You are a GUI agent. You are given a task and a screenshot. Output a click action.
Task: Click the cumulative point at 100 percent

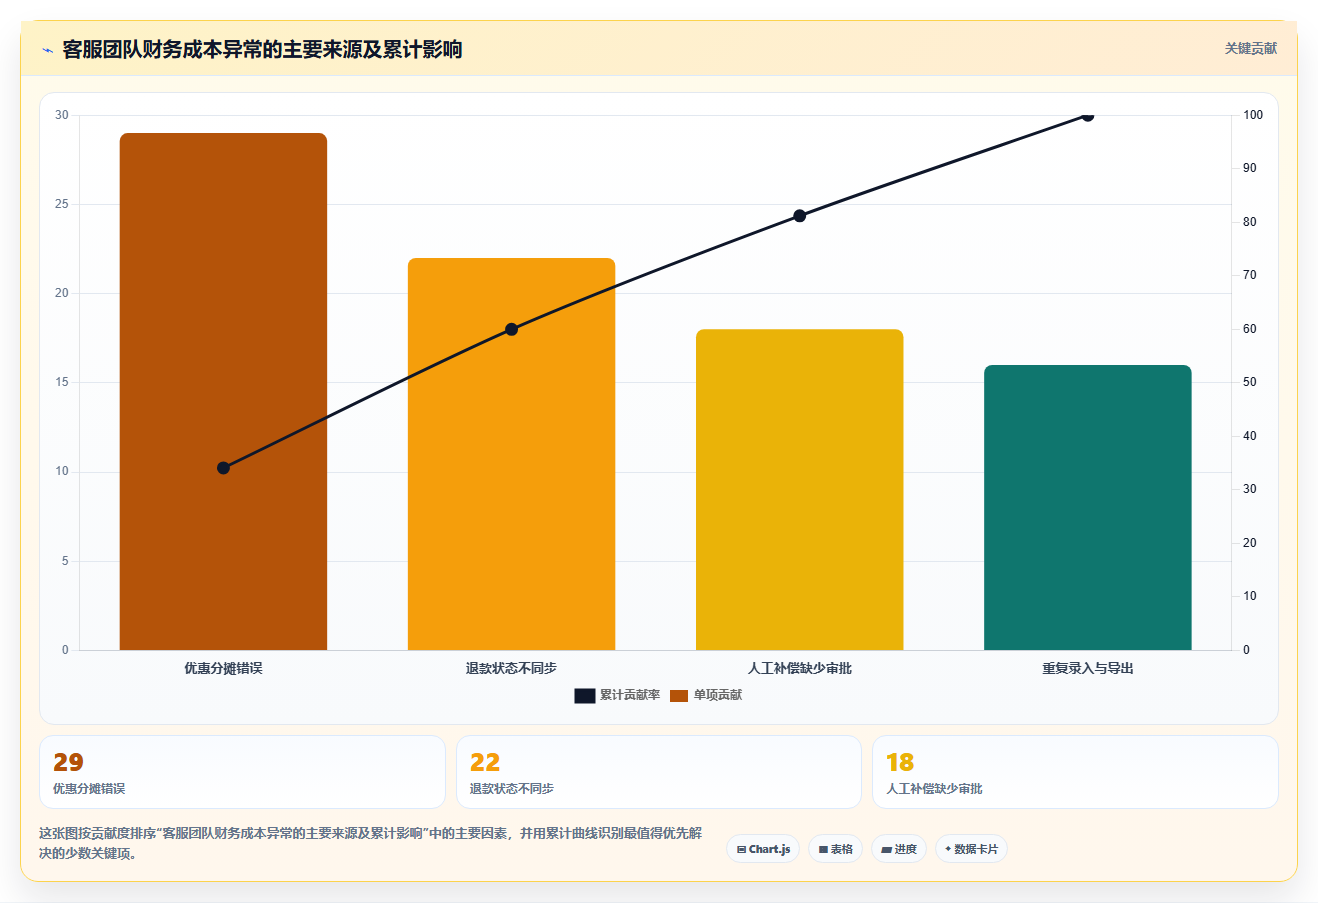(x=1088, y=115)
